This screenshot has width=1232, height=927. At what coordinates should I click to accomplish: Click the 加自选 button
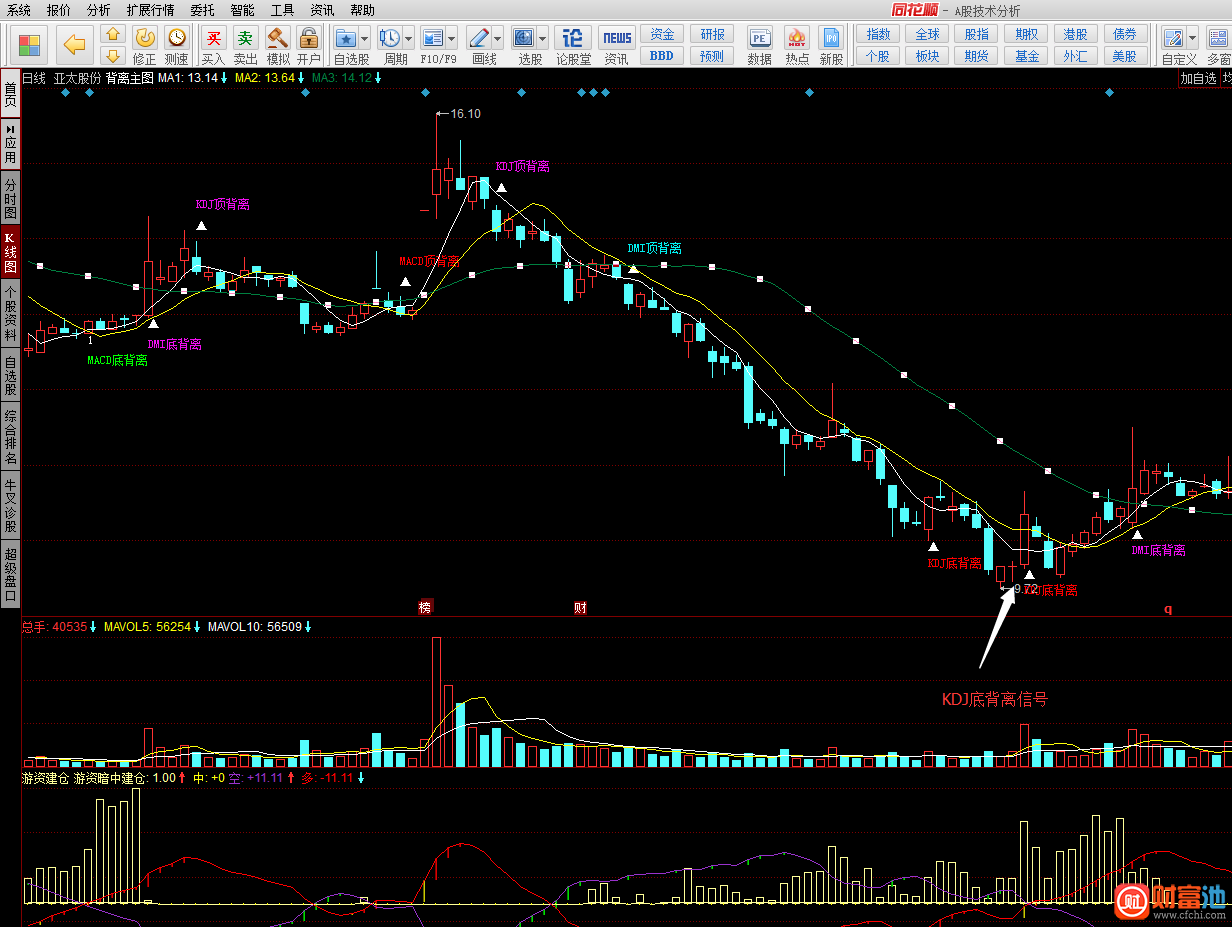pos(1198,78)
